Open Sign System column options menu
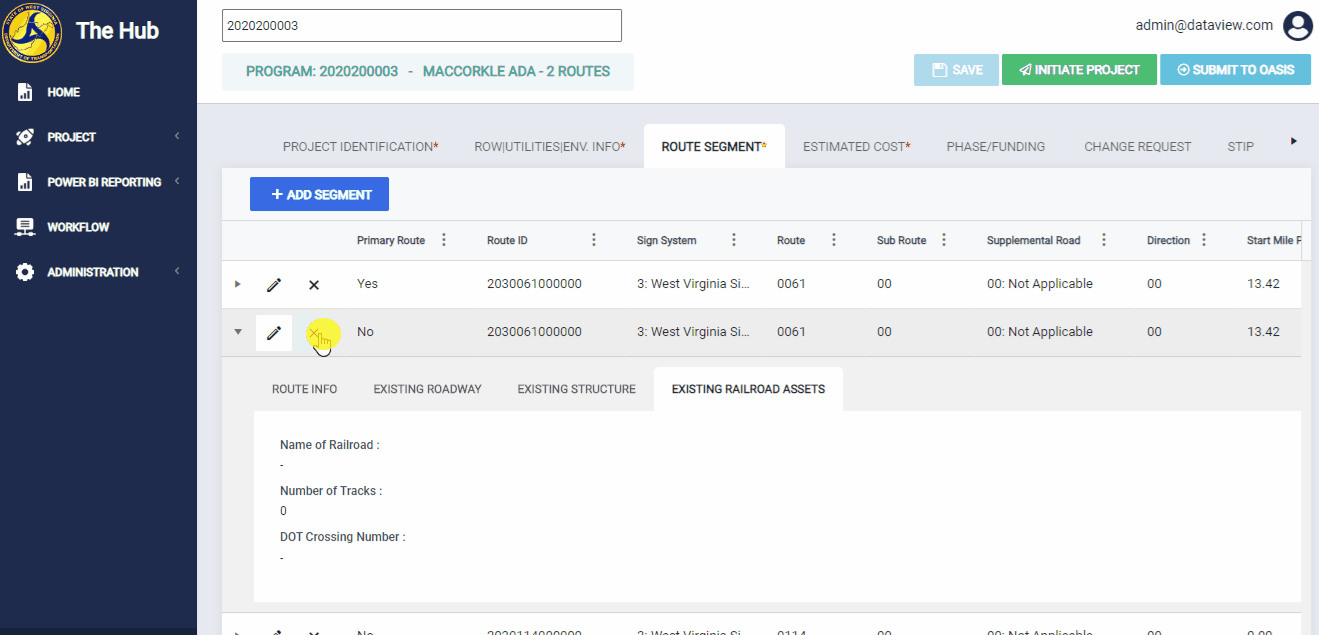1319x635 pixels. (x=734, y=240)
